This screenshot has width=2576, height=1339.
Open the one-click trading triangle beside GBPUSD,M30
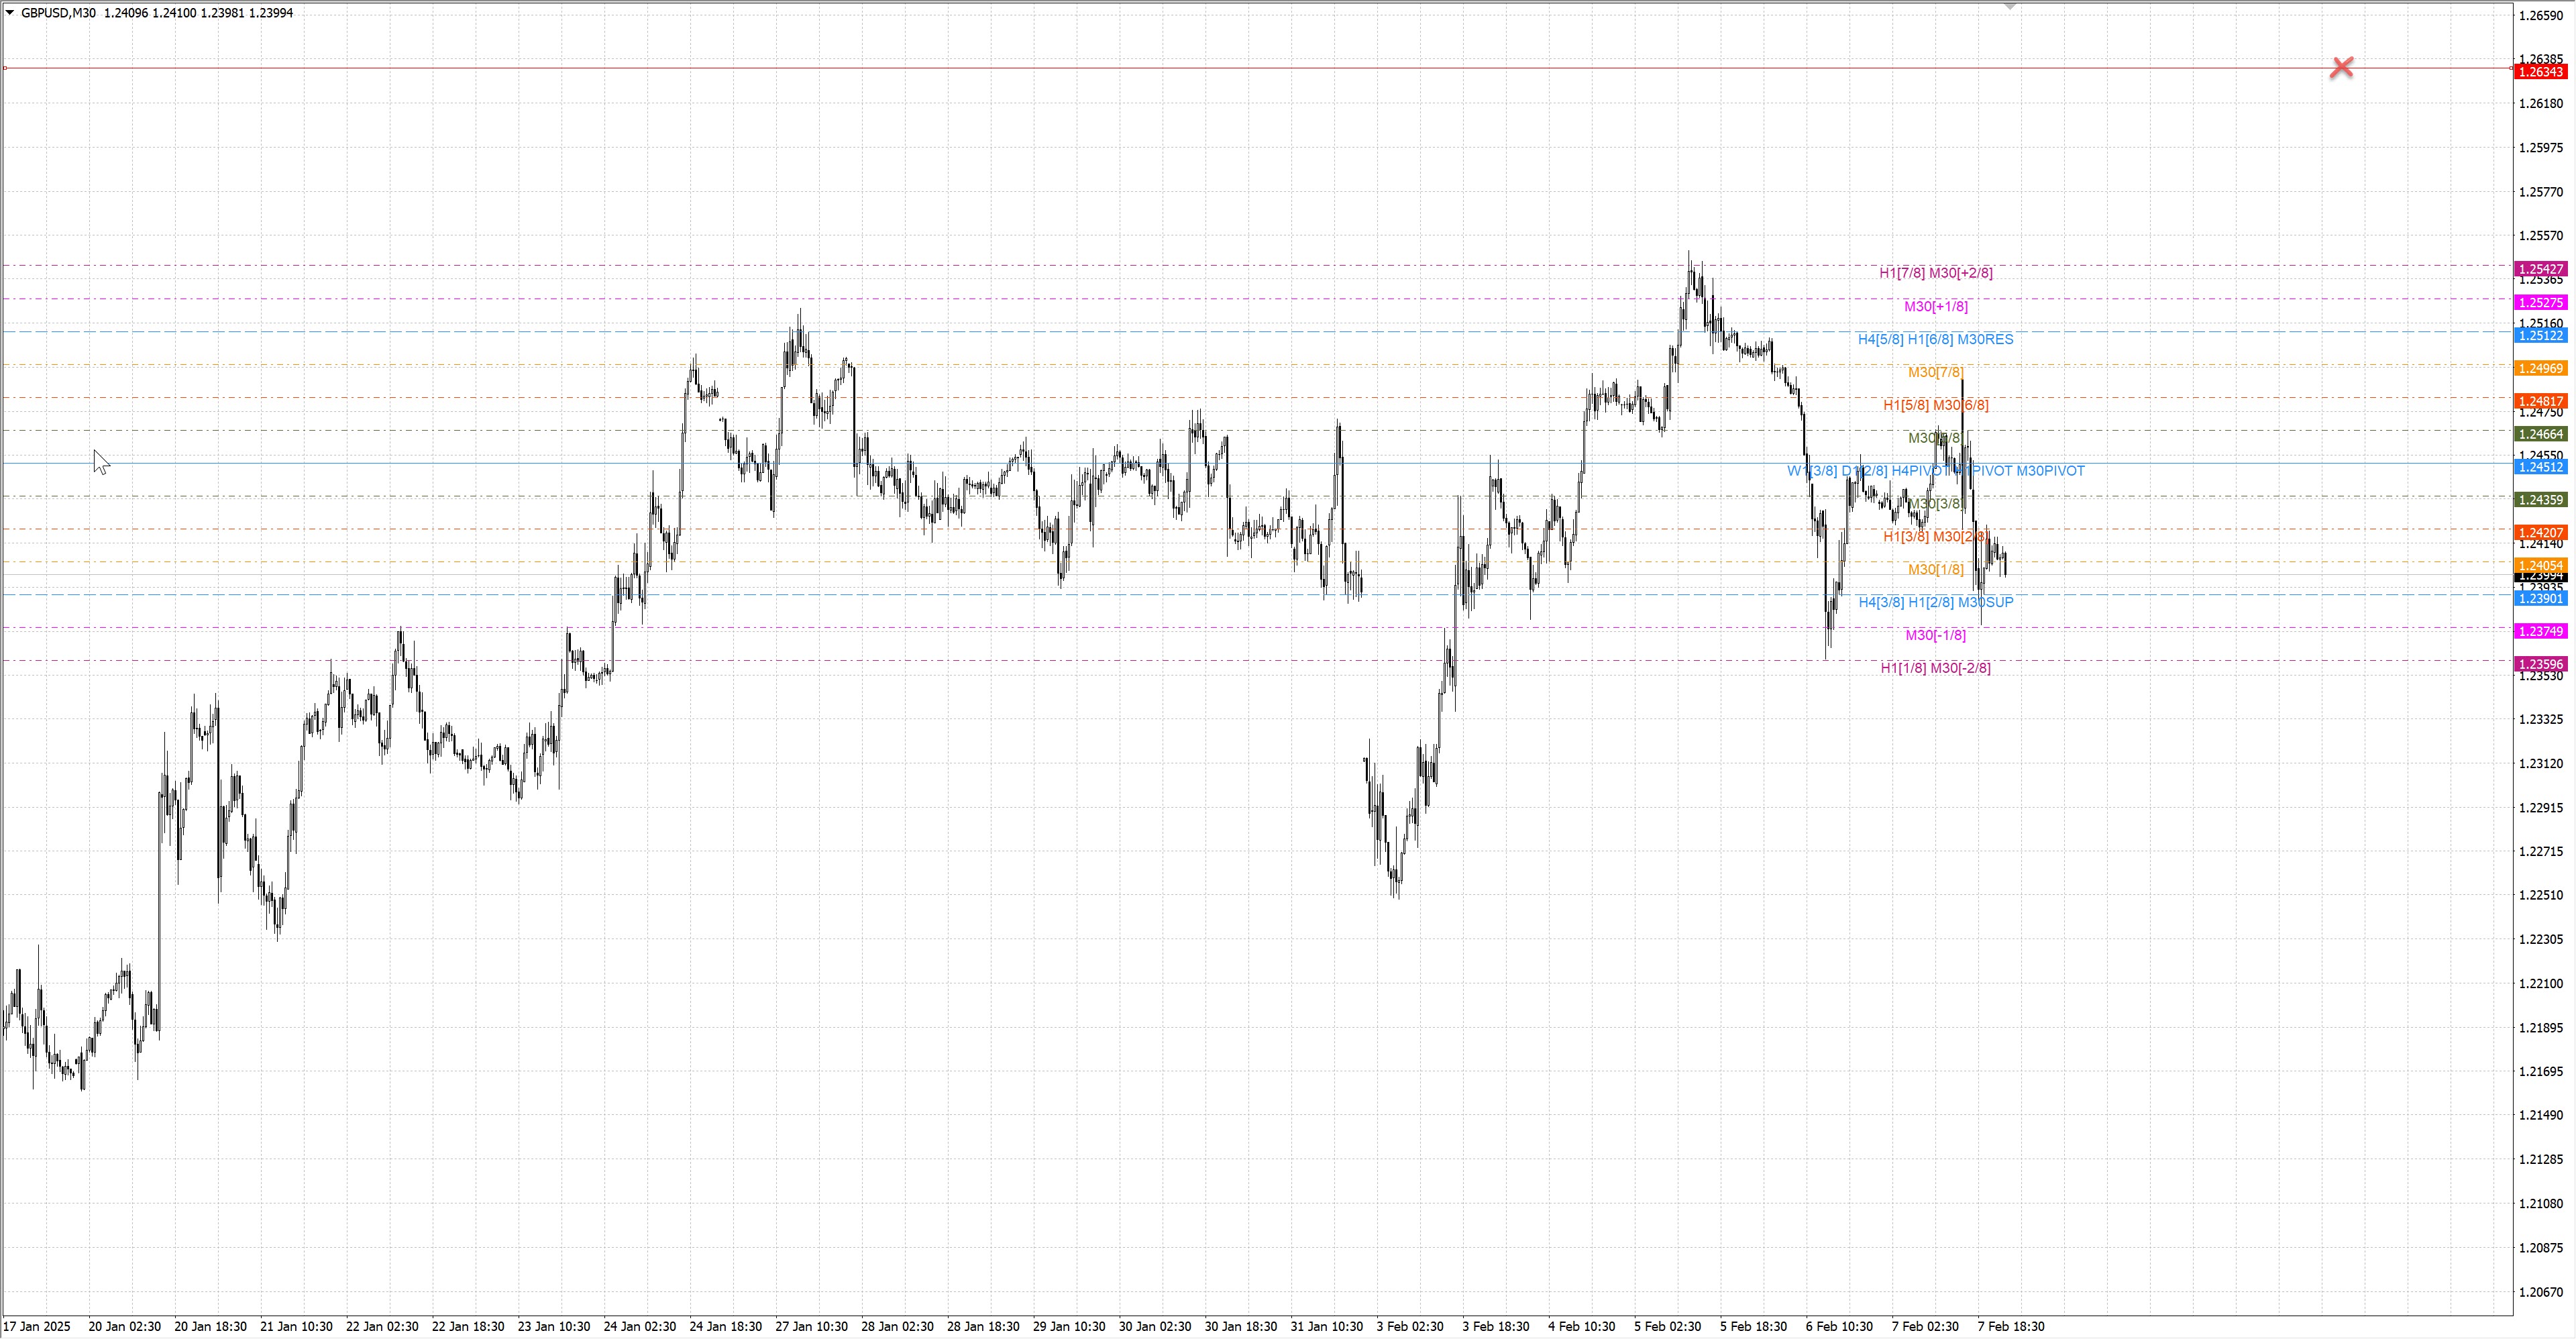point(10,13)
